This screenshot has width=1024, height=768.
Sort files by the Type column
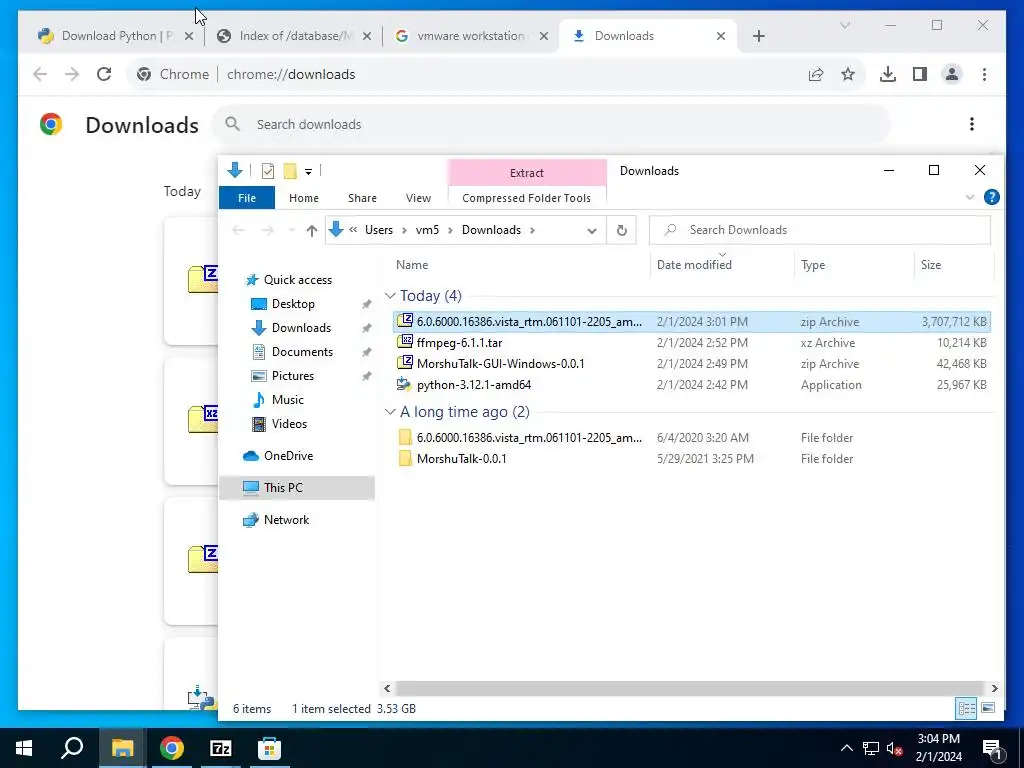coord(854,264)
